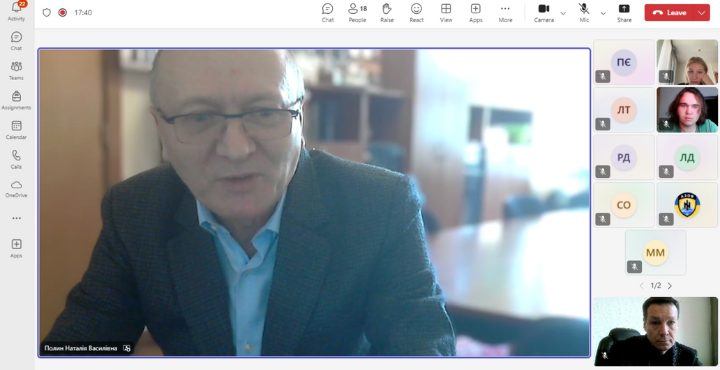This screenshot has height=370, width=720.
Task: Go to next participants page arrow
Action: pos(669,286)
